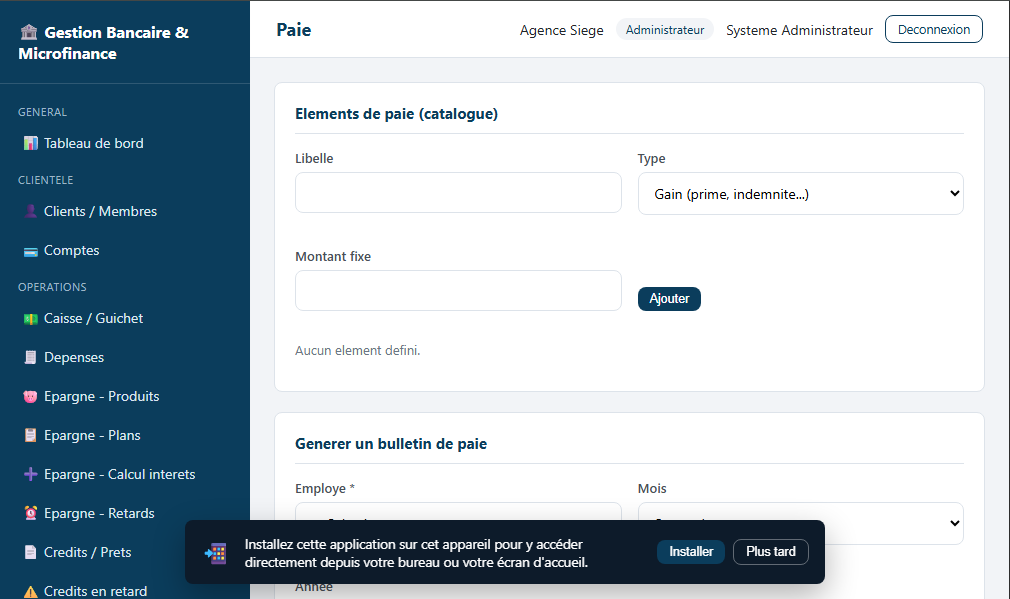Click the Administrateur role badge
The width and height of the screenshot is (1010, 599).
click(665, 30)
